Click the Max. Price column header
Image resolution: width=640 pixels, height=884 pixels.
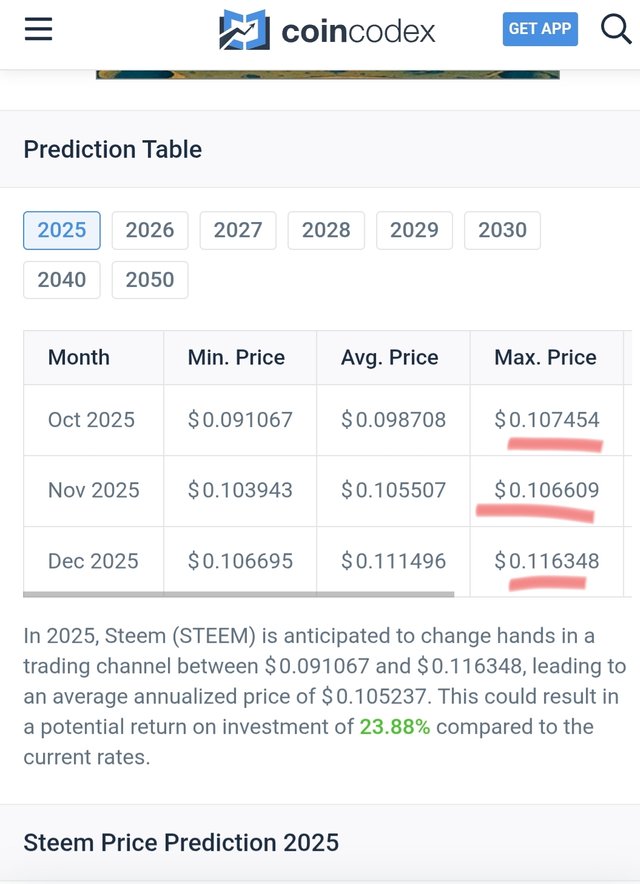[x=545, y=358]
